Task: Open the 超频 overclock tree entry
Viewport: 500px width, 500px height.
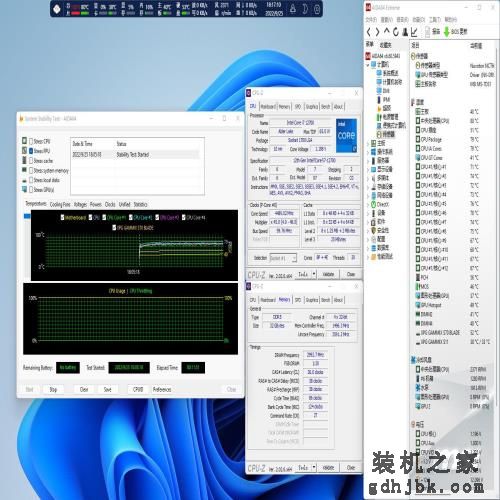Action: pyautogui.click(x=387, y=108)
